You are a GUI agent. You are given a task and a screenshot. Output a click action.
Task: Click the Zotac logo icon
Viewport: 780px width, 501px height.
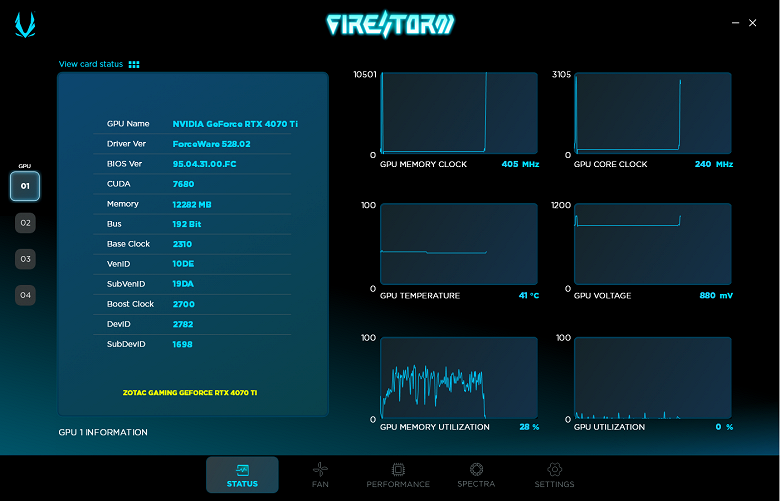(x=25, y=24)
